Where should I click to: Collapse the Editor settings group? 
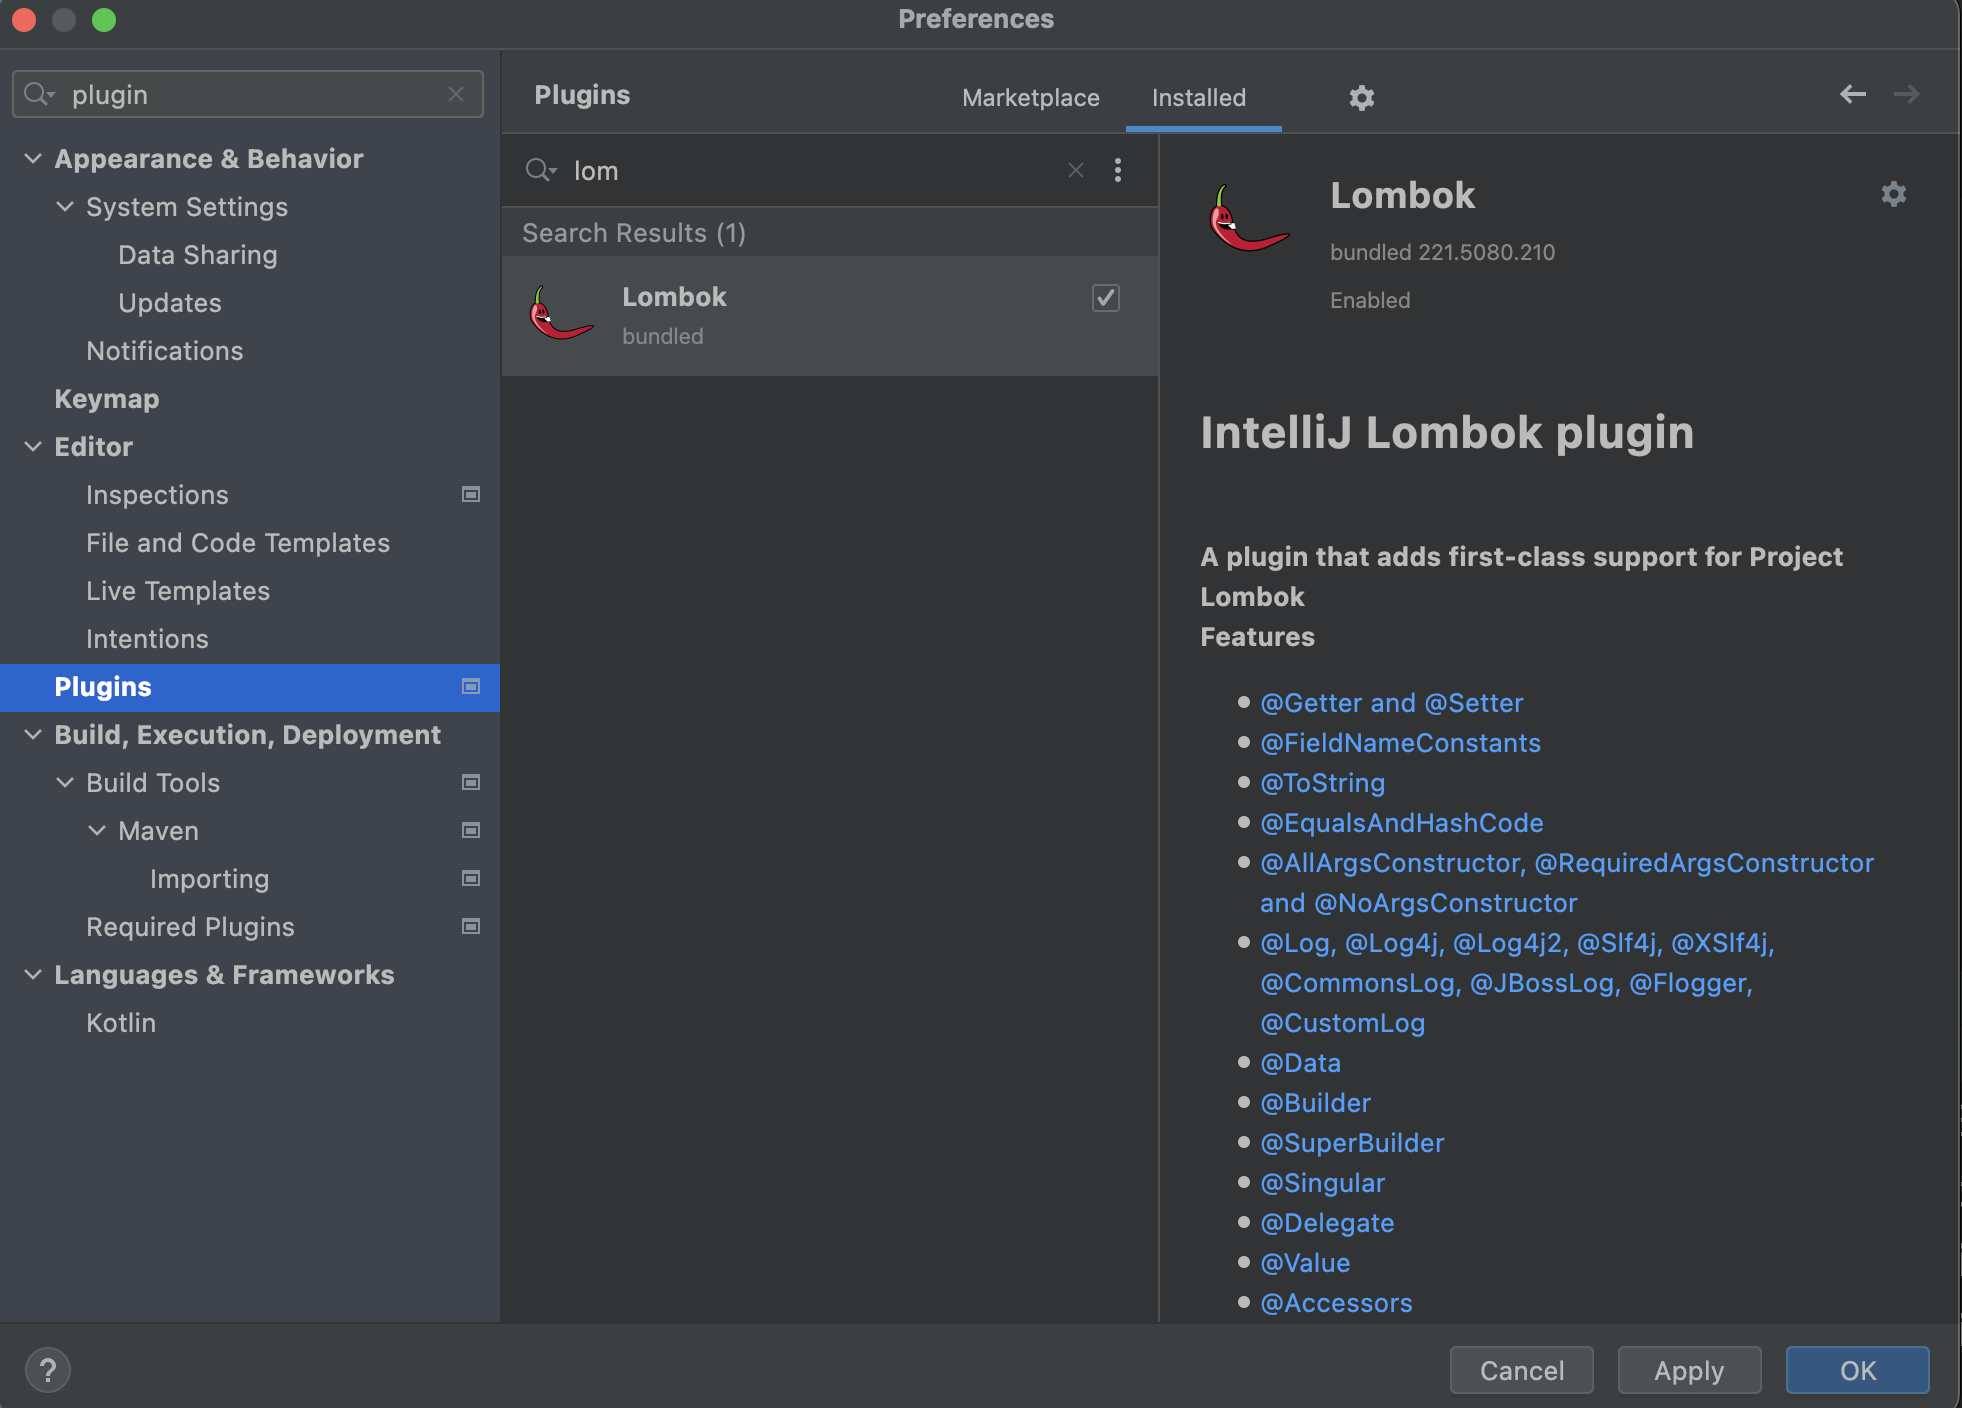point(33,446)
